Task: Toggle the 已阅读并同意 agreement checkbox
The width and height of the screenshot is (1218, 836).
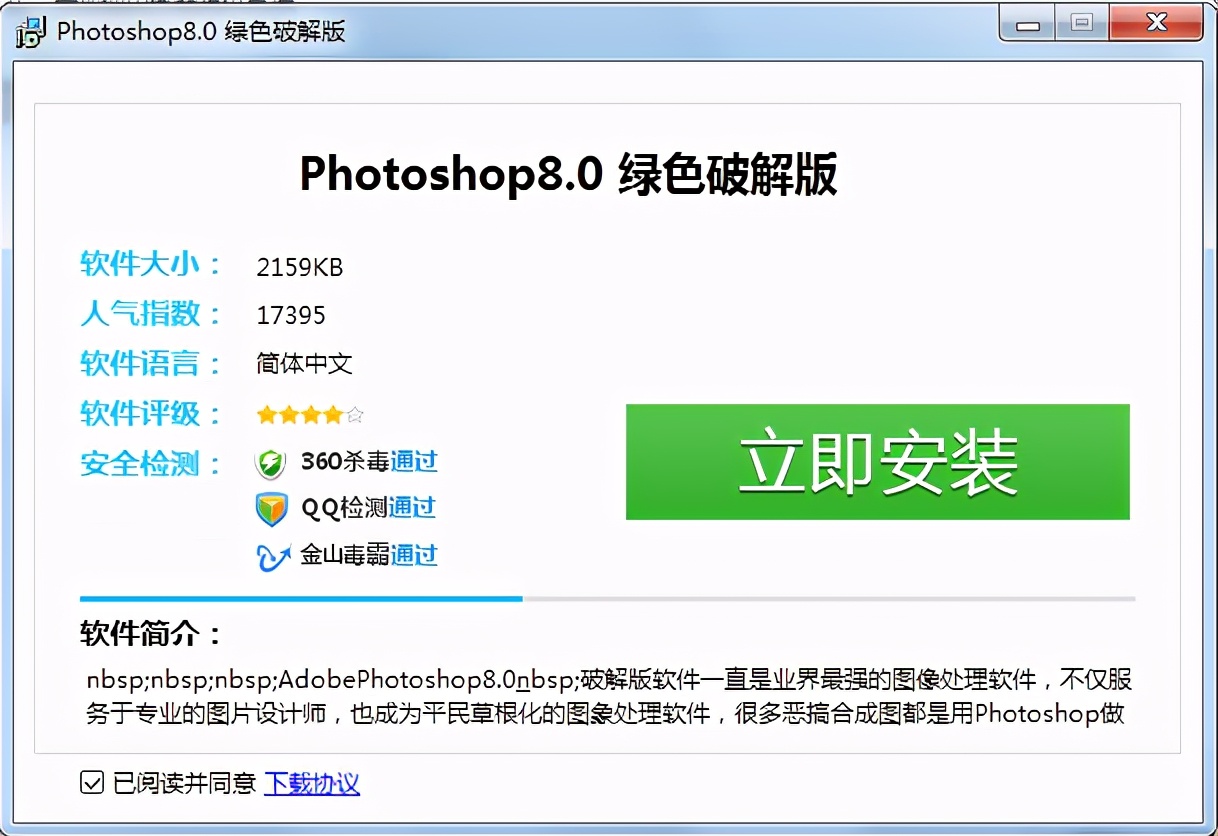Action: 92,783
